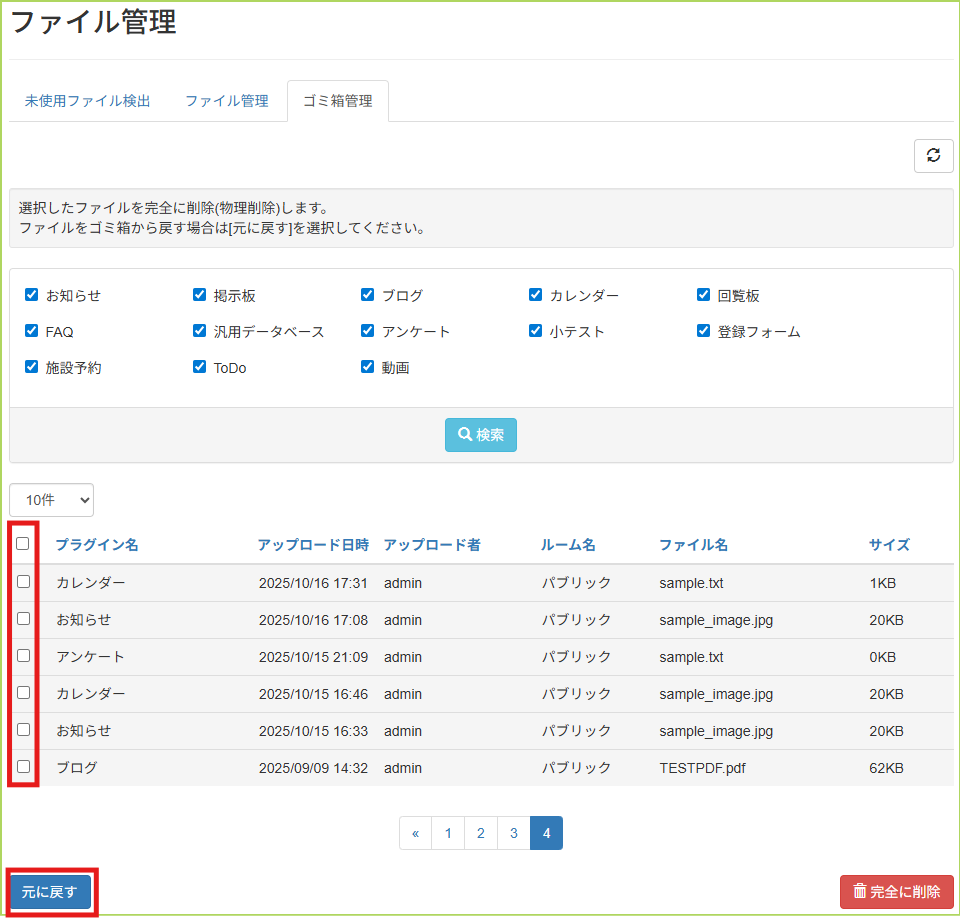
Task: Switch to the 未使用ファイル検出 tab
Action: click(x=88, y=101)
